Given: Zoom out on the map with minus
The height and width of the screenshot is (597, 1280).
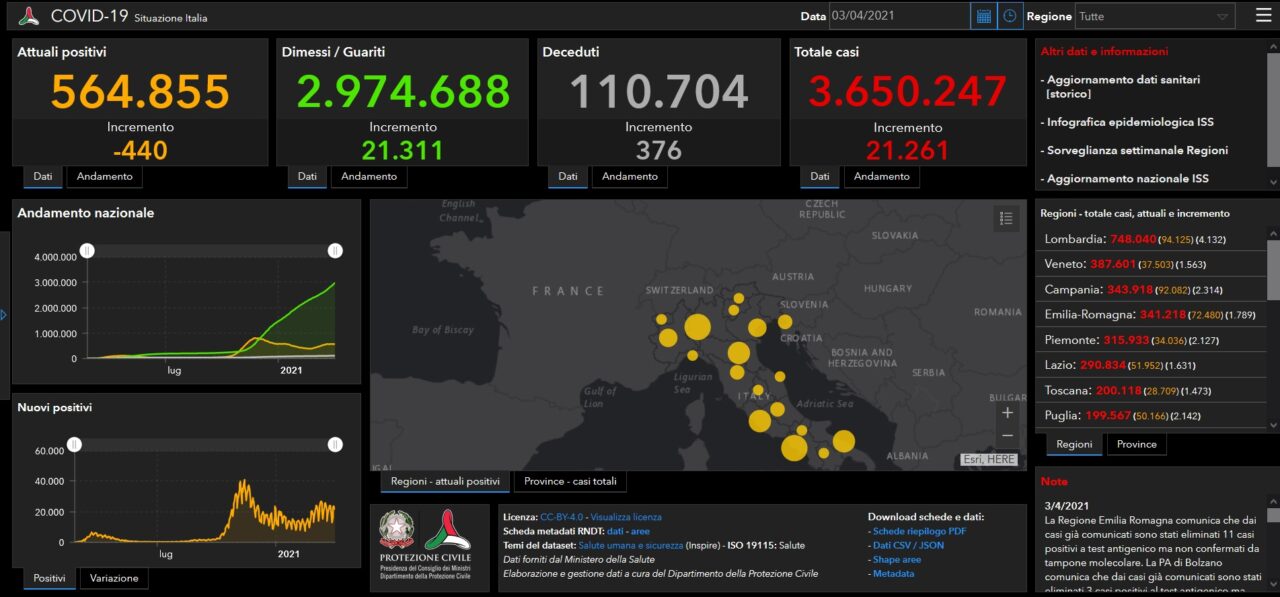Looking at the screenshot, I should click(1007, 436).
